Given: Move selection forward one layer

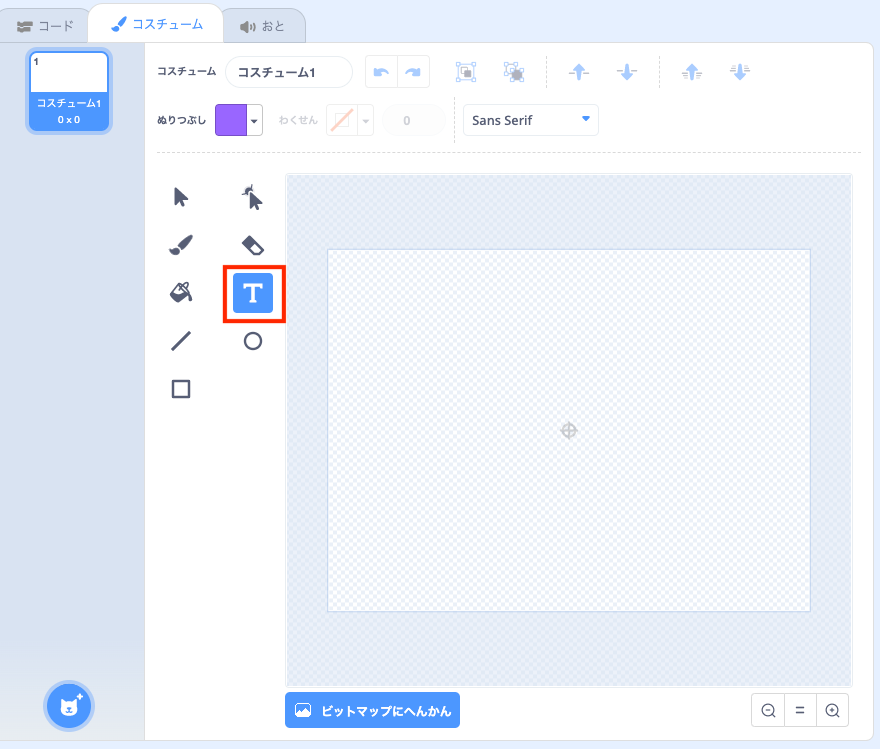Looking at the screenshot, I should [579, 72].
